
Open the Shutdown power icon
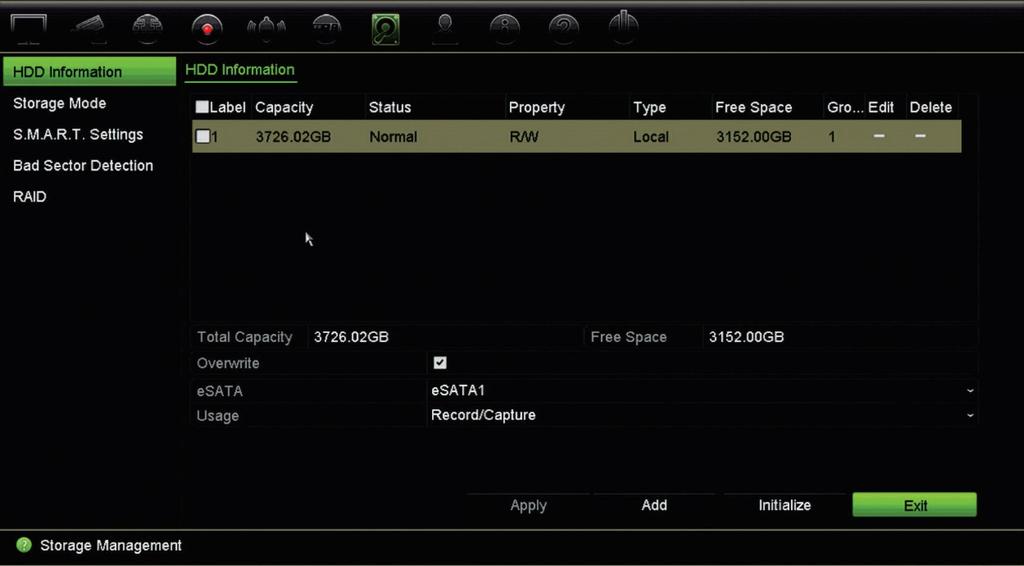coord(624,28)
